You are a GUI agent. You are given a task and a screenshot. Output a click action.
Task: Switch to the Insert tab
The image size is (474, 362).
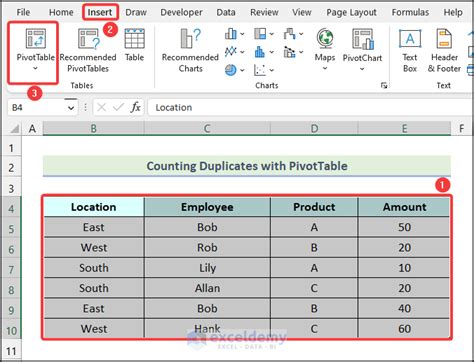click(x=100, y=12)
